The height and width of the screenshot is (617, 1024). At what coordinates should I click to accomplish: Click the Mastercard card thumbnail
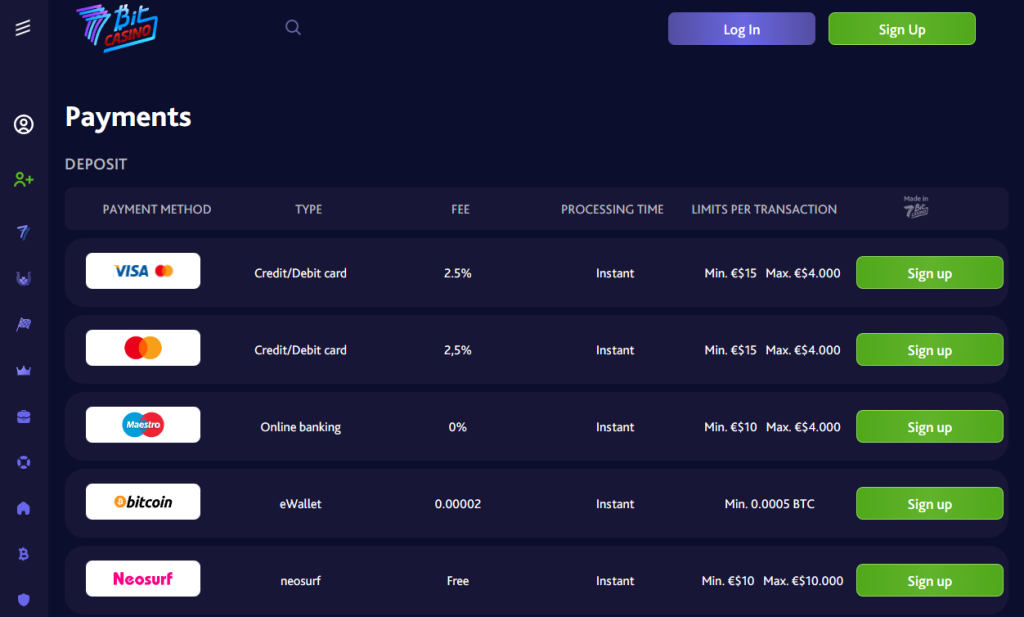(x=143, y=349)
